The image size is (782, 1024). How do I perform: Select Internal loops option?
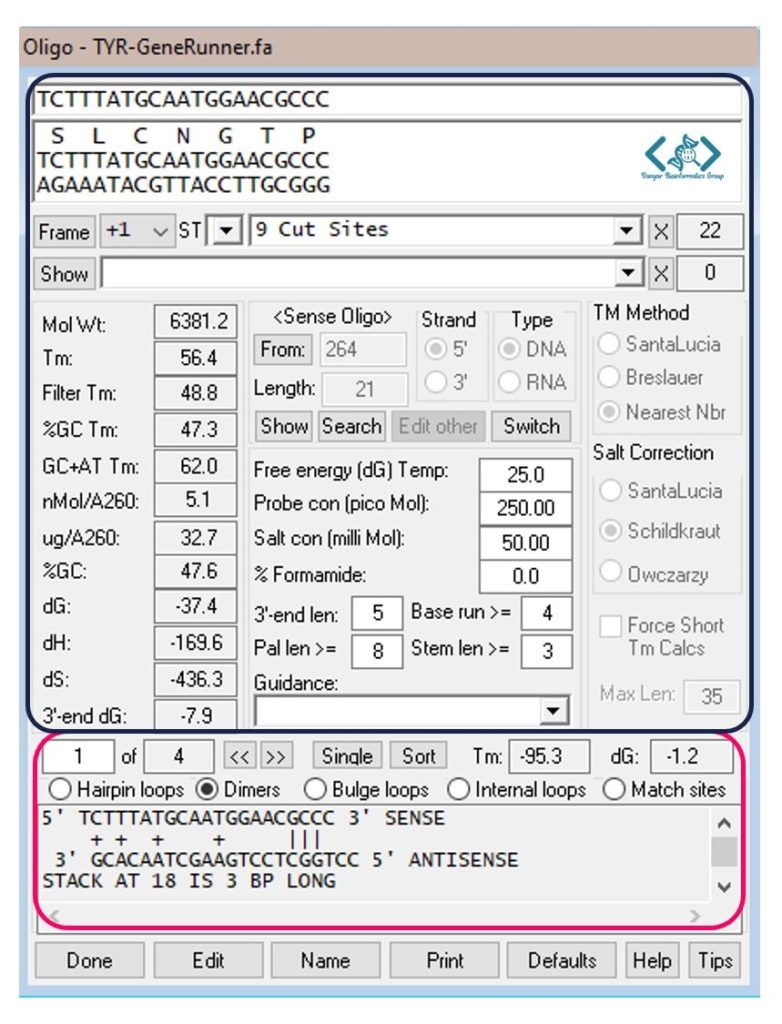tap(458, 789)
